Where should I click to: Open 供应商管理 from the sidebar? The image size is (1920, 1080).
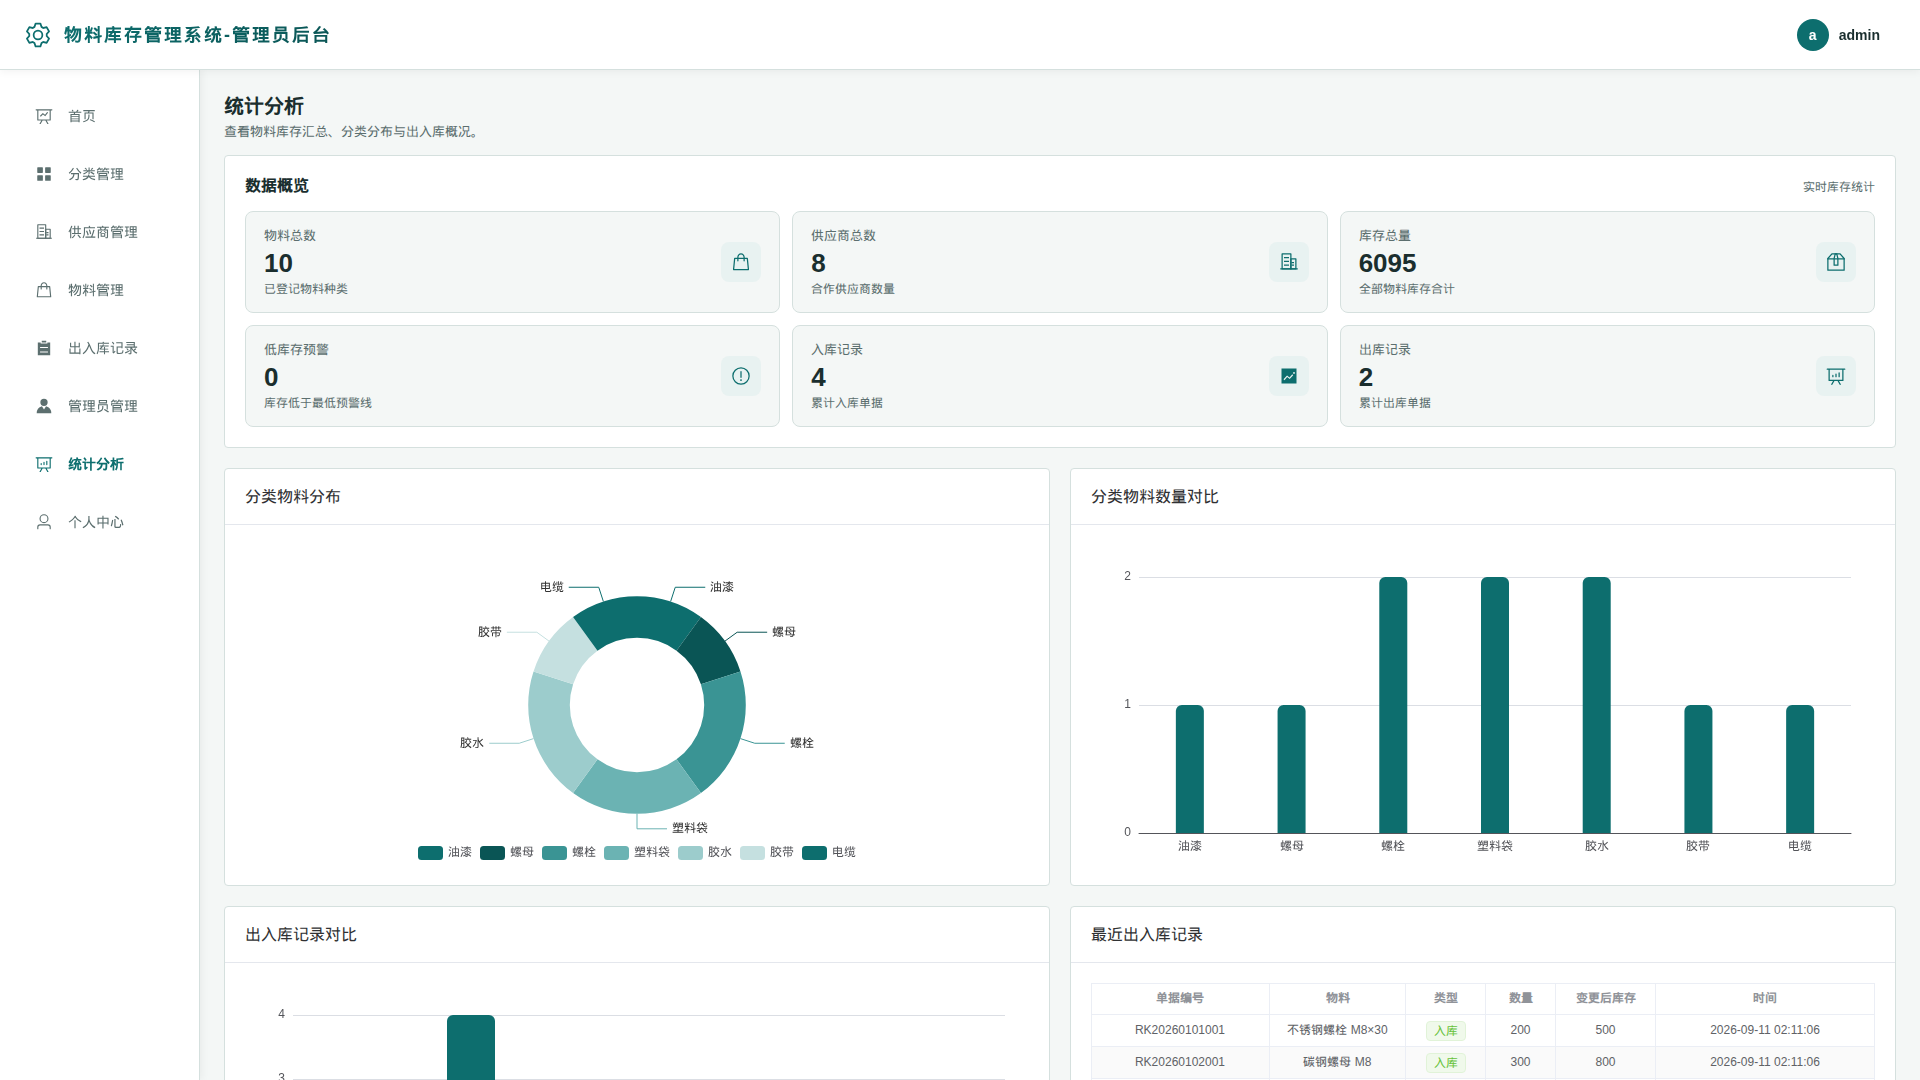click(x=100, y=232)
